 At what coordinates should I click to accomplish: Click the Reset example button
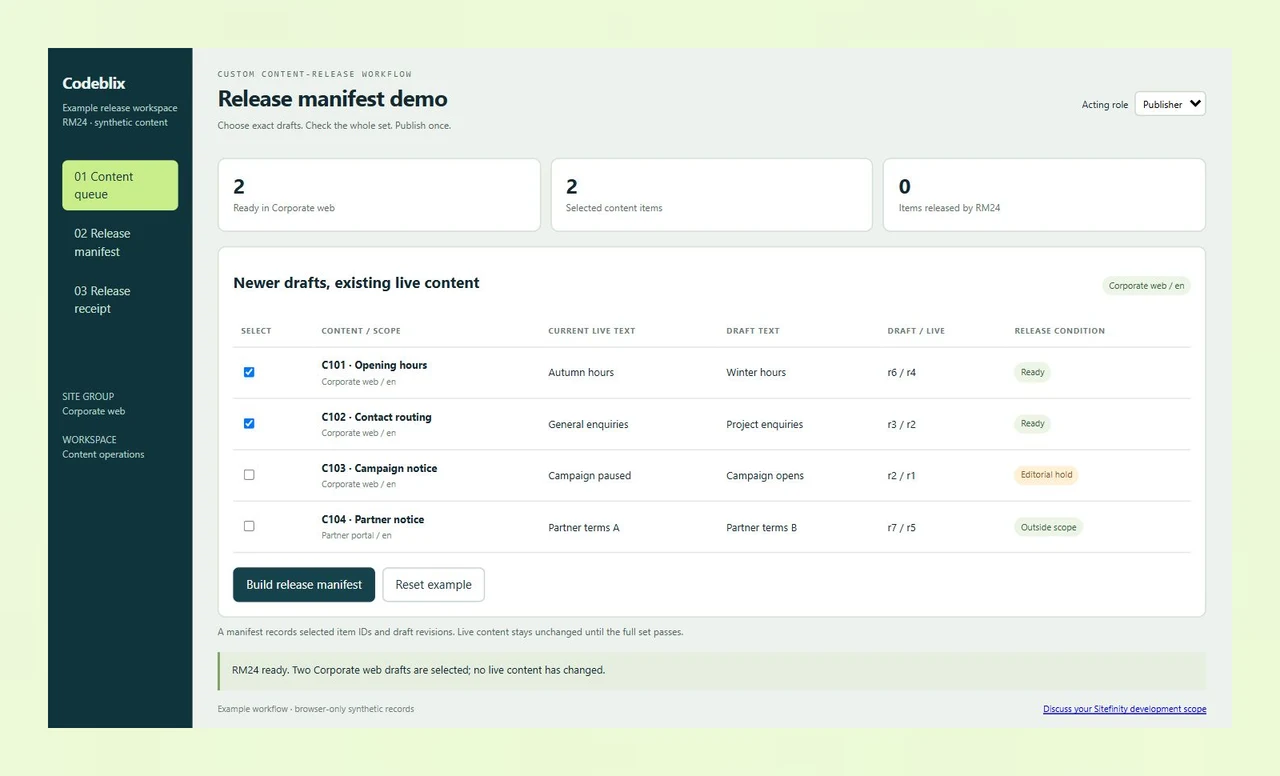(433, 585)
